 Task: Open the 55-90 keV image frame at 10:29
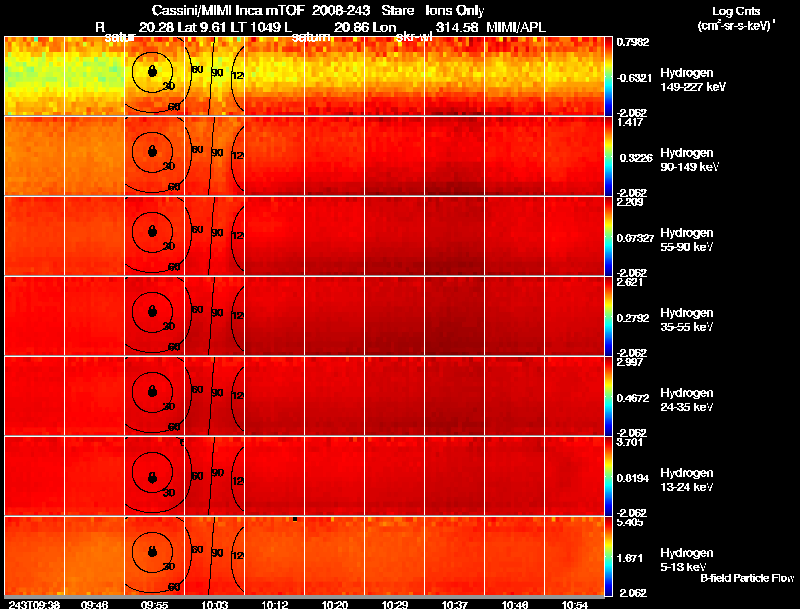click(x=395, y=236)
